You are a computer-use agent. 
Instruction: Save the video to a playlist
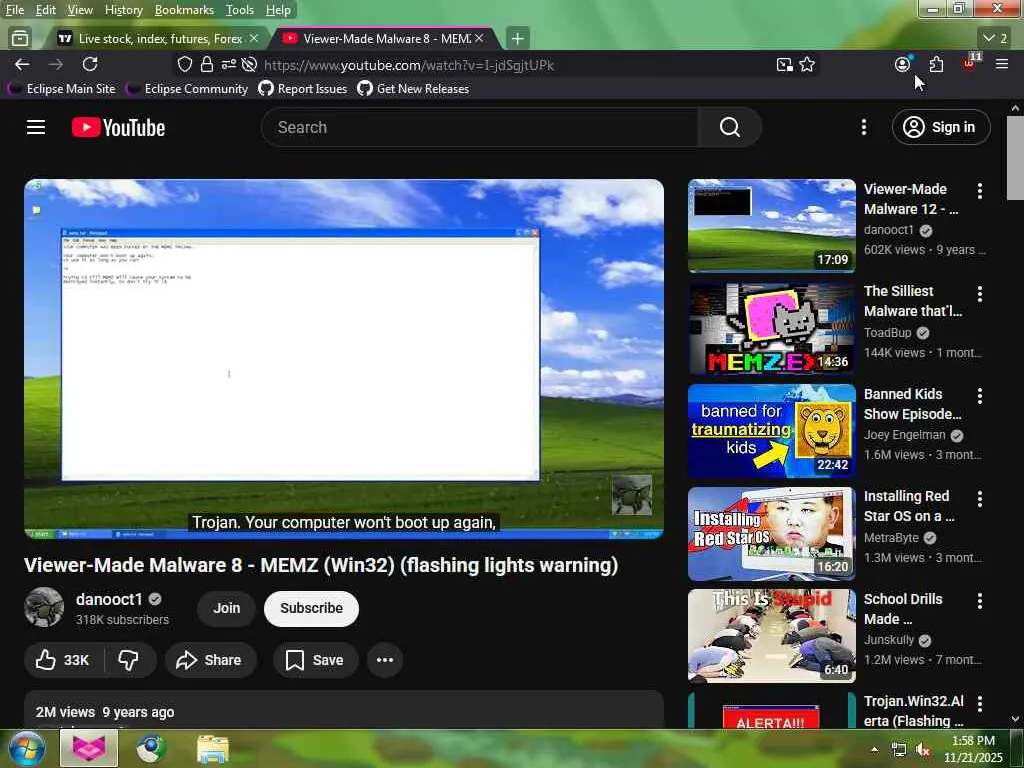click(x=315, y=660)
